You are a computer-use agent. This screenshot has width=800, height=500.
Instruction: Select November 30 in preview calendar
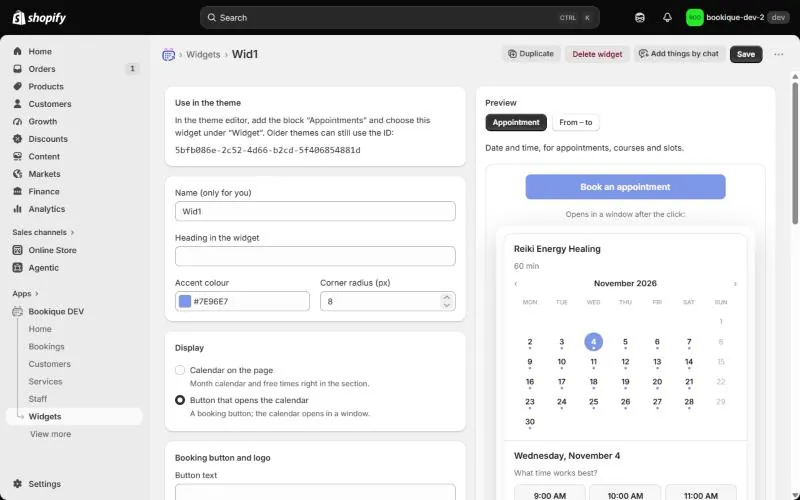tap(530, 422)
